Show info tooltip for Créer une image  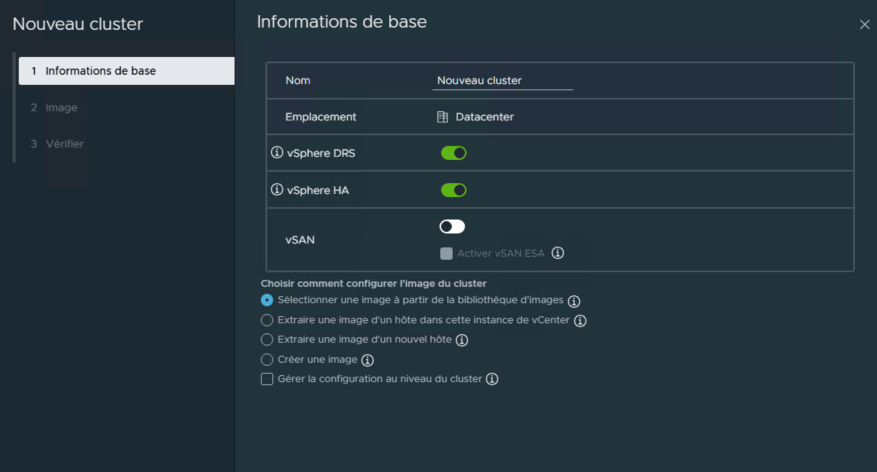(x=367, y=360)
